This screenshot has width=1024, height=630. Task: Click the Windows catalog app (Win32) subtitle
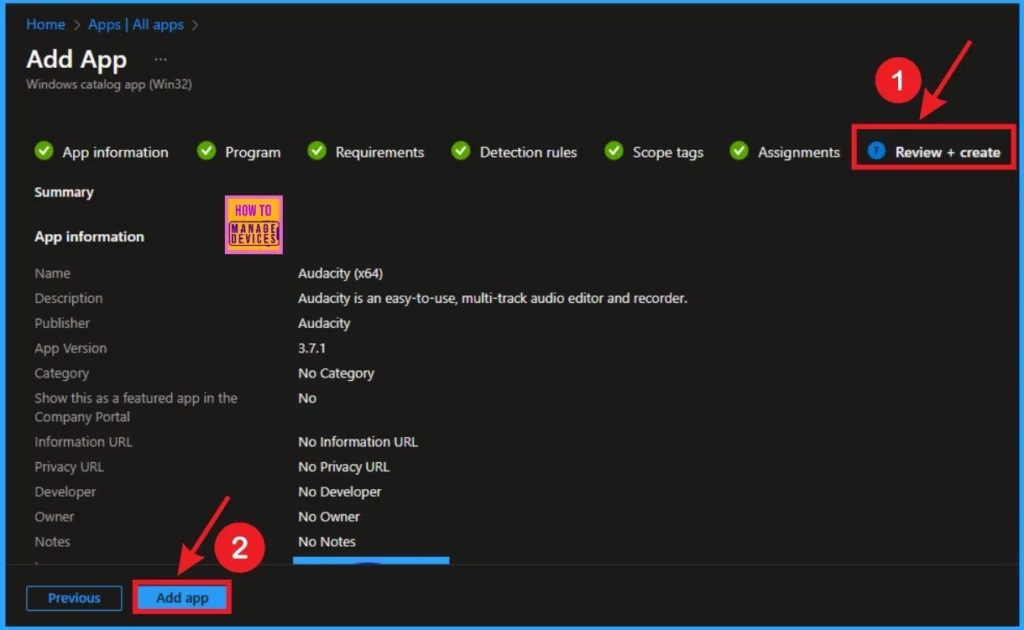coord(109,84)
